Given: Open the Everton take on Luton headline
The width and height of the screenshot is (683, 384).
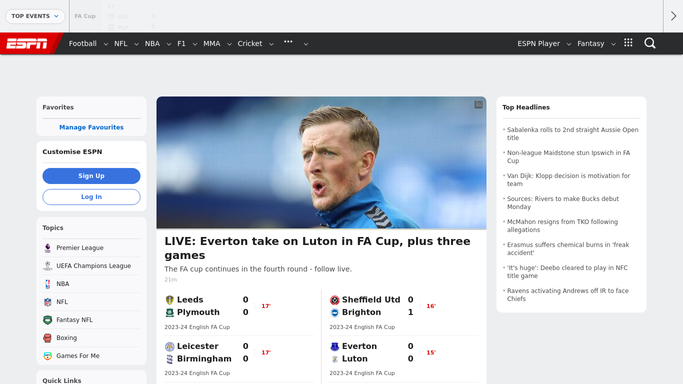Looking at the screenshot, I should point(317,248).
